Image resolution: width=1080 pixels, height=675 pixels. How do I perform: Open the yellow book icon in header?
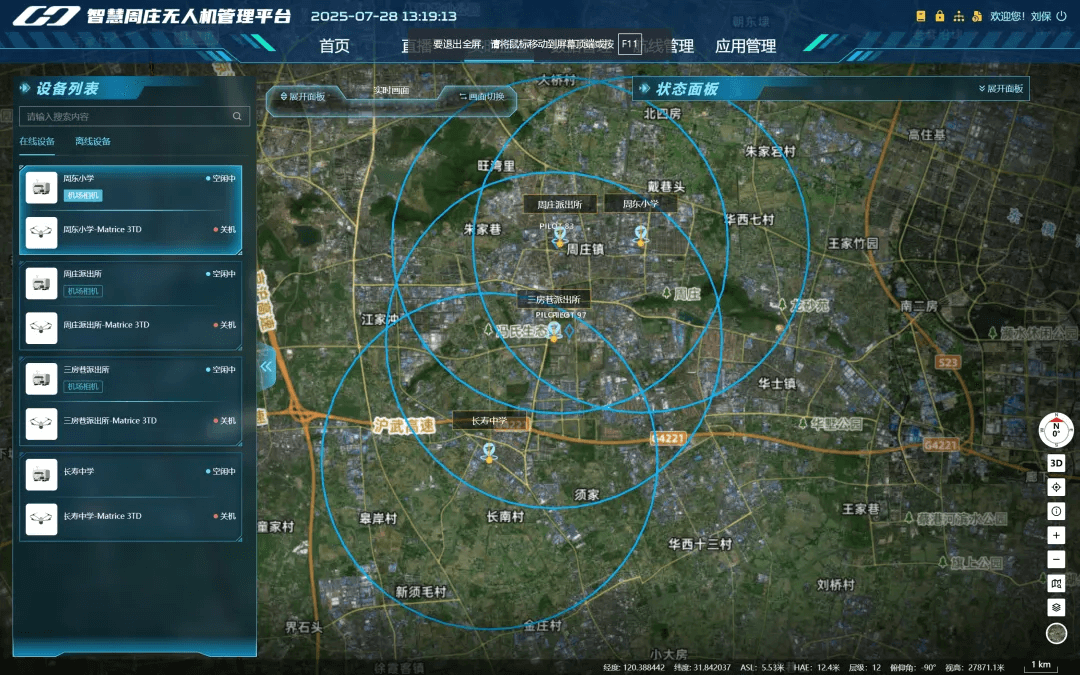(x=921, y=16)
